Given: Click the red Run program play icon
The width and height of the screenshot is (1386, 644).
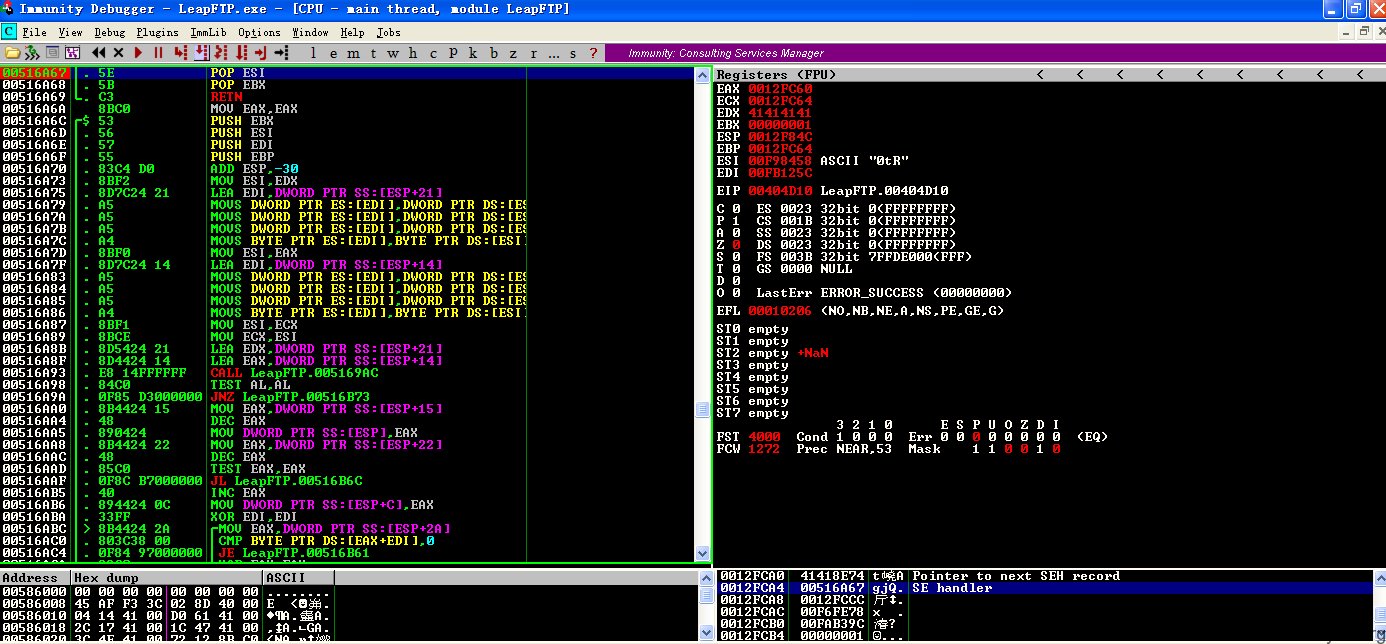Looking at the screenshot, I should coord(138,52).
